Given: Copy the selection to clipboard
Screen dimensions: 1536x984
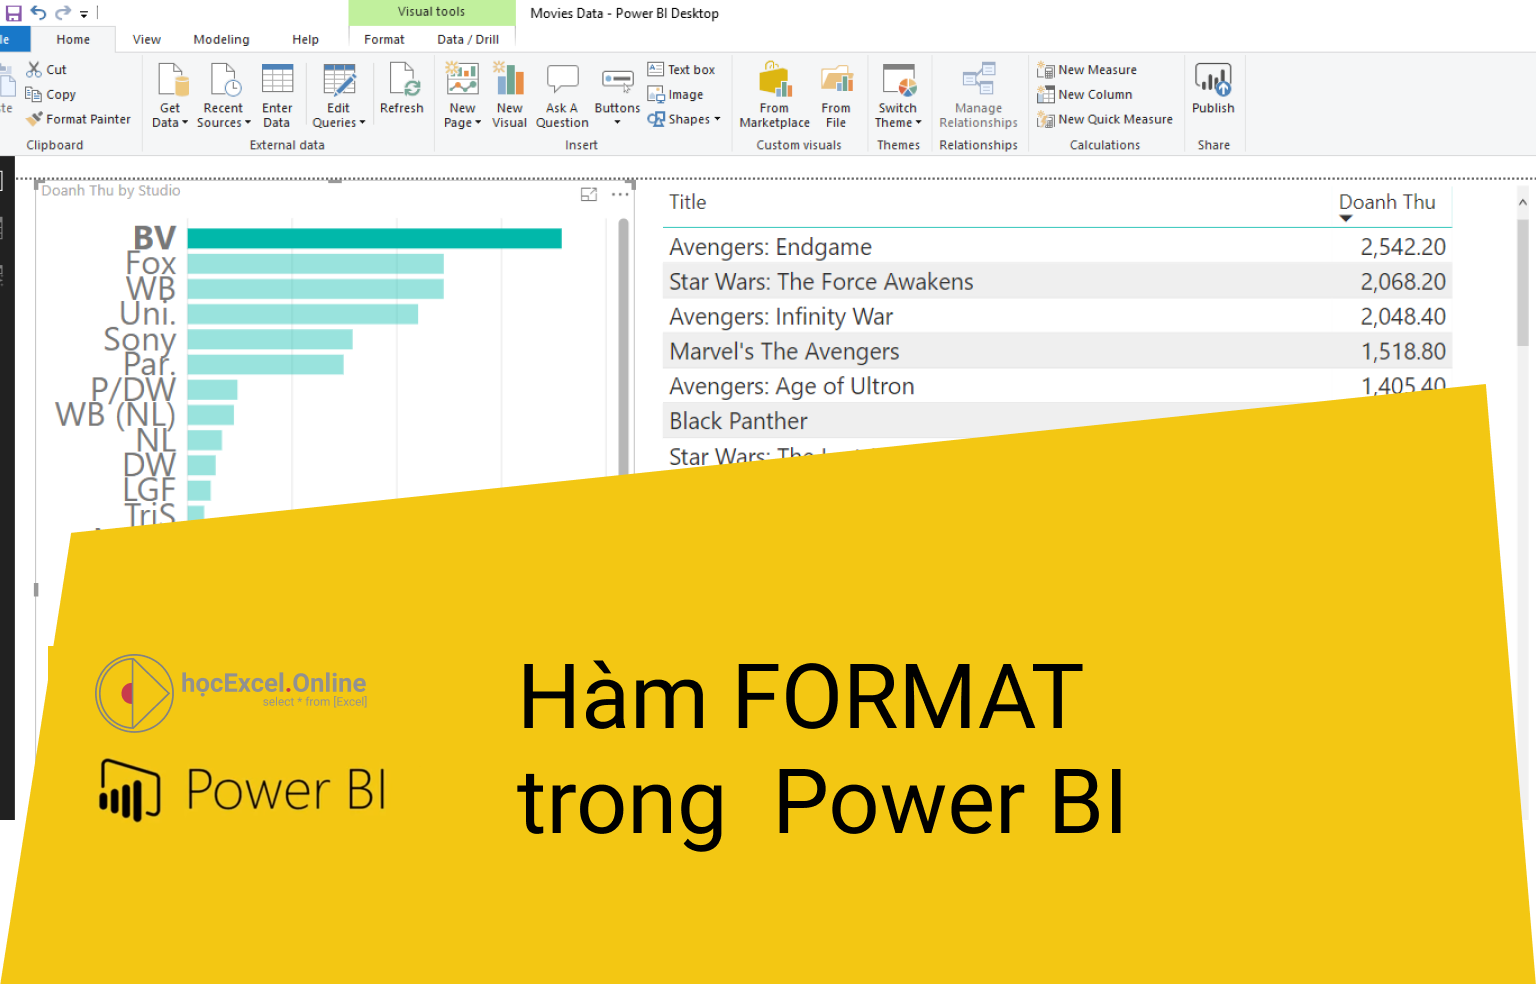Looking at the screenshot, I should 51,94.
